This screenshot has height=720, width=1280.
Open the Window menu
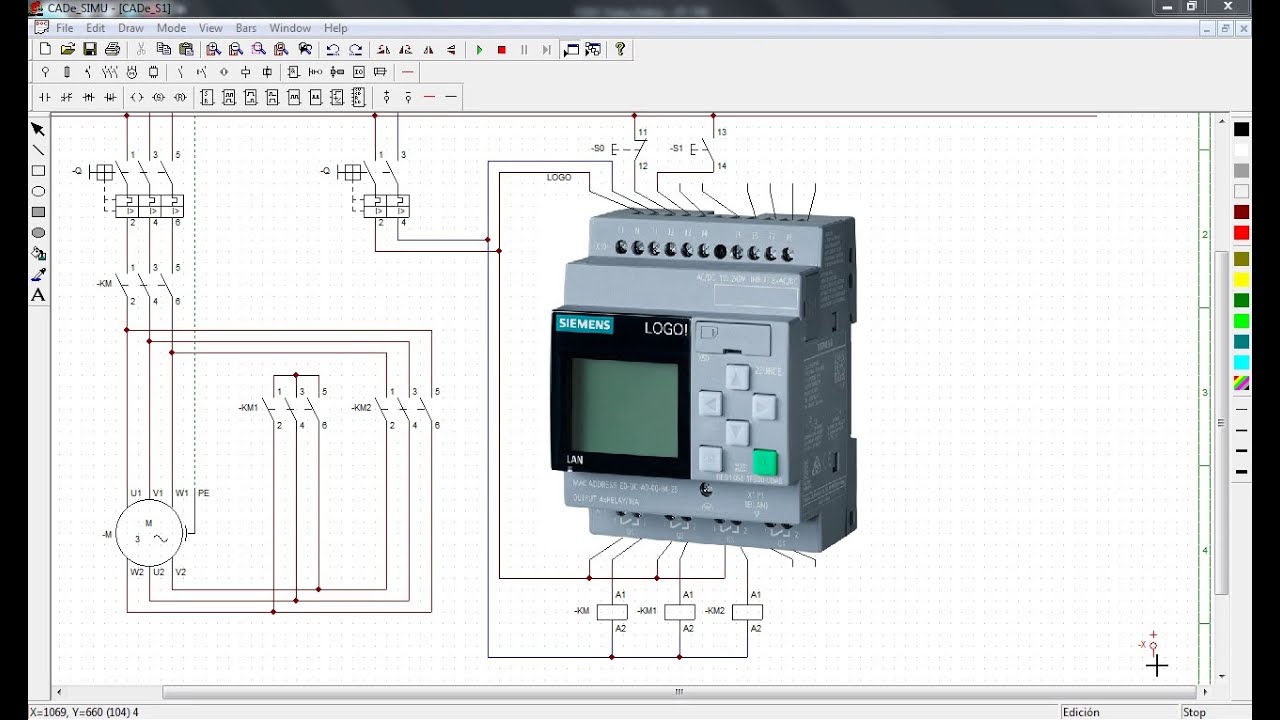point(290,28)
